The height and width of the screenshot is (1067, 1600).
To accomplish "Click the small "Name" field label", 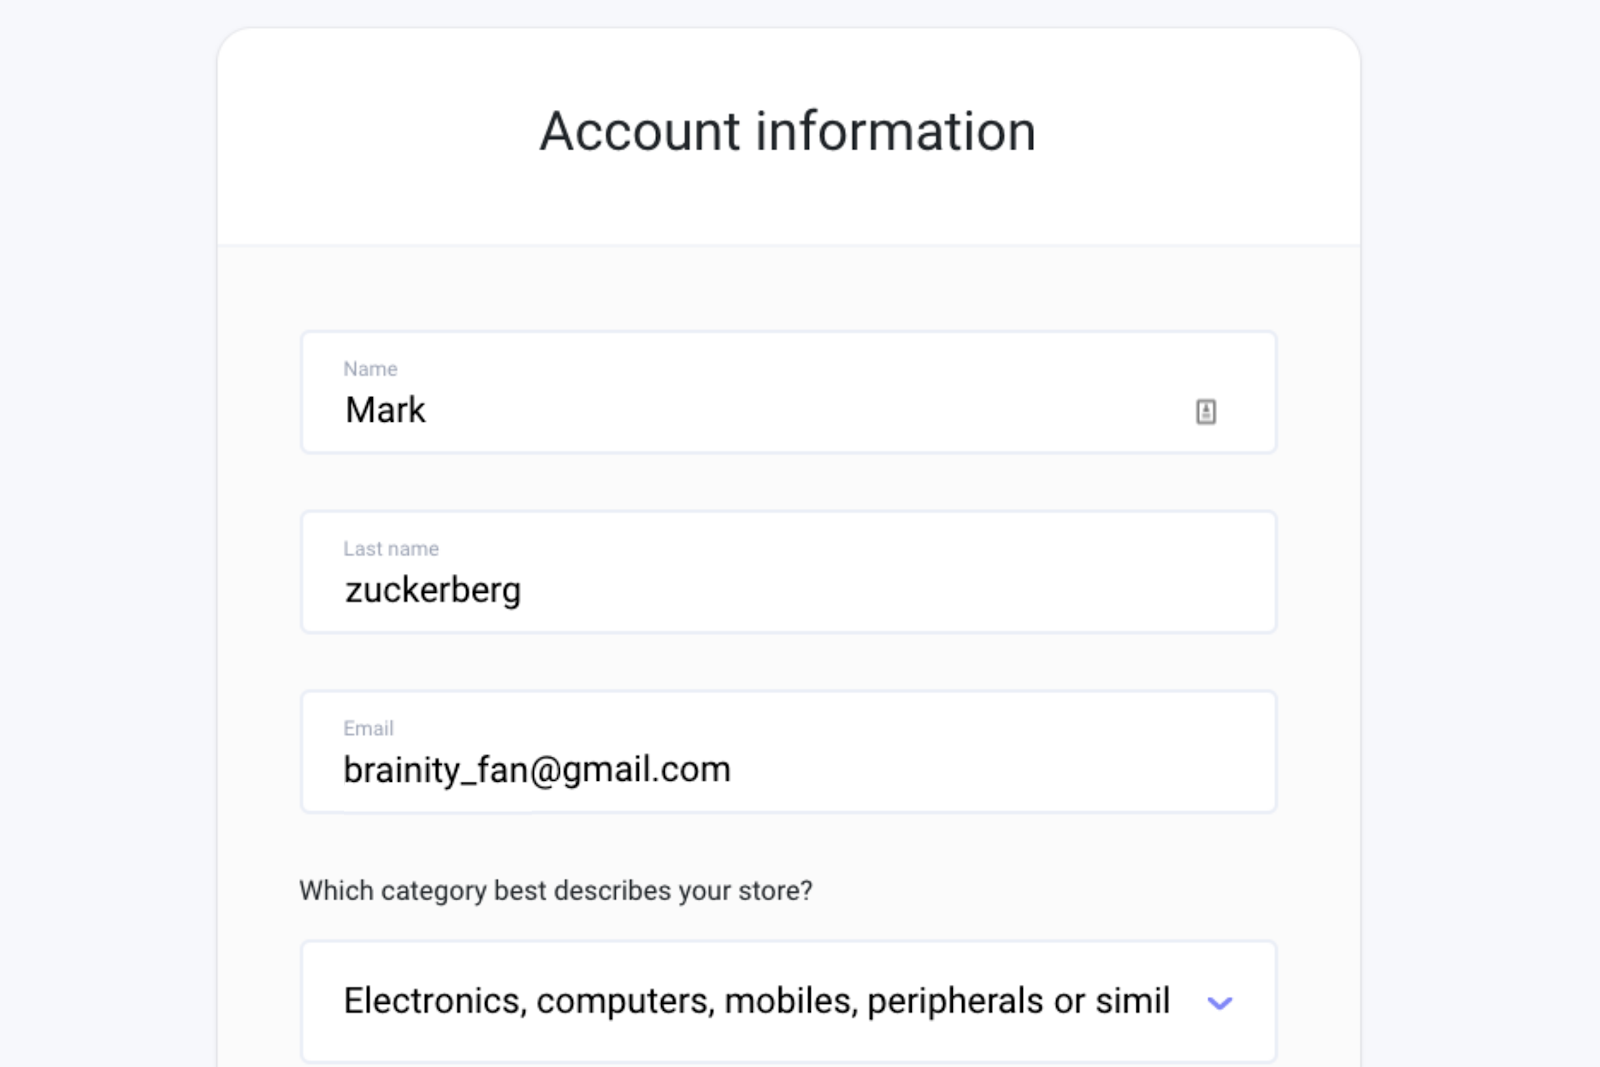I will [370, 369].
